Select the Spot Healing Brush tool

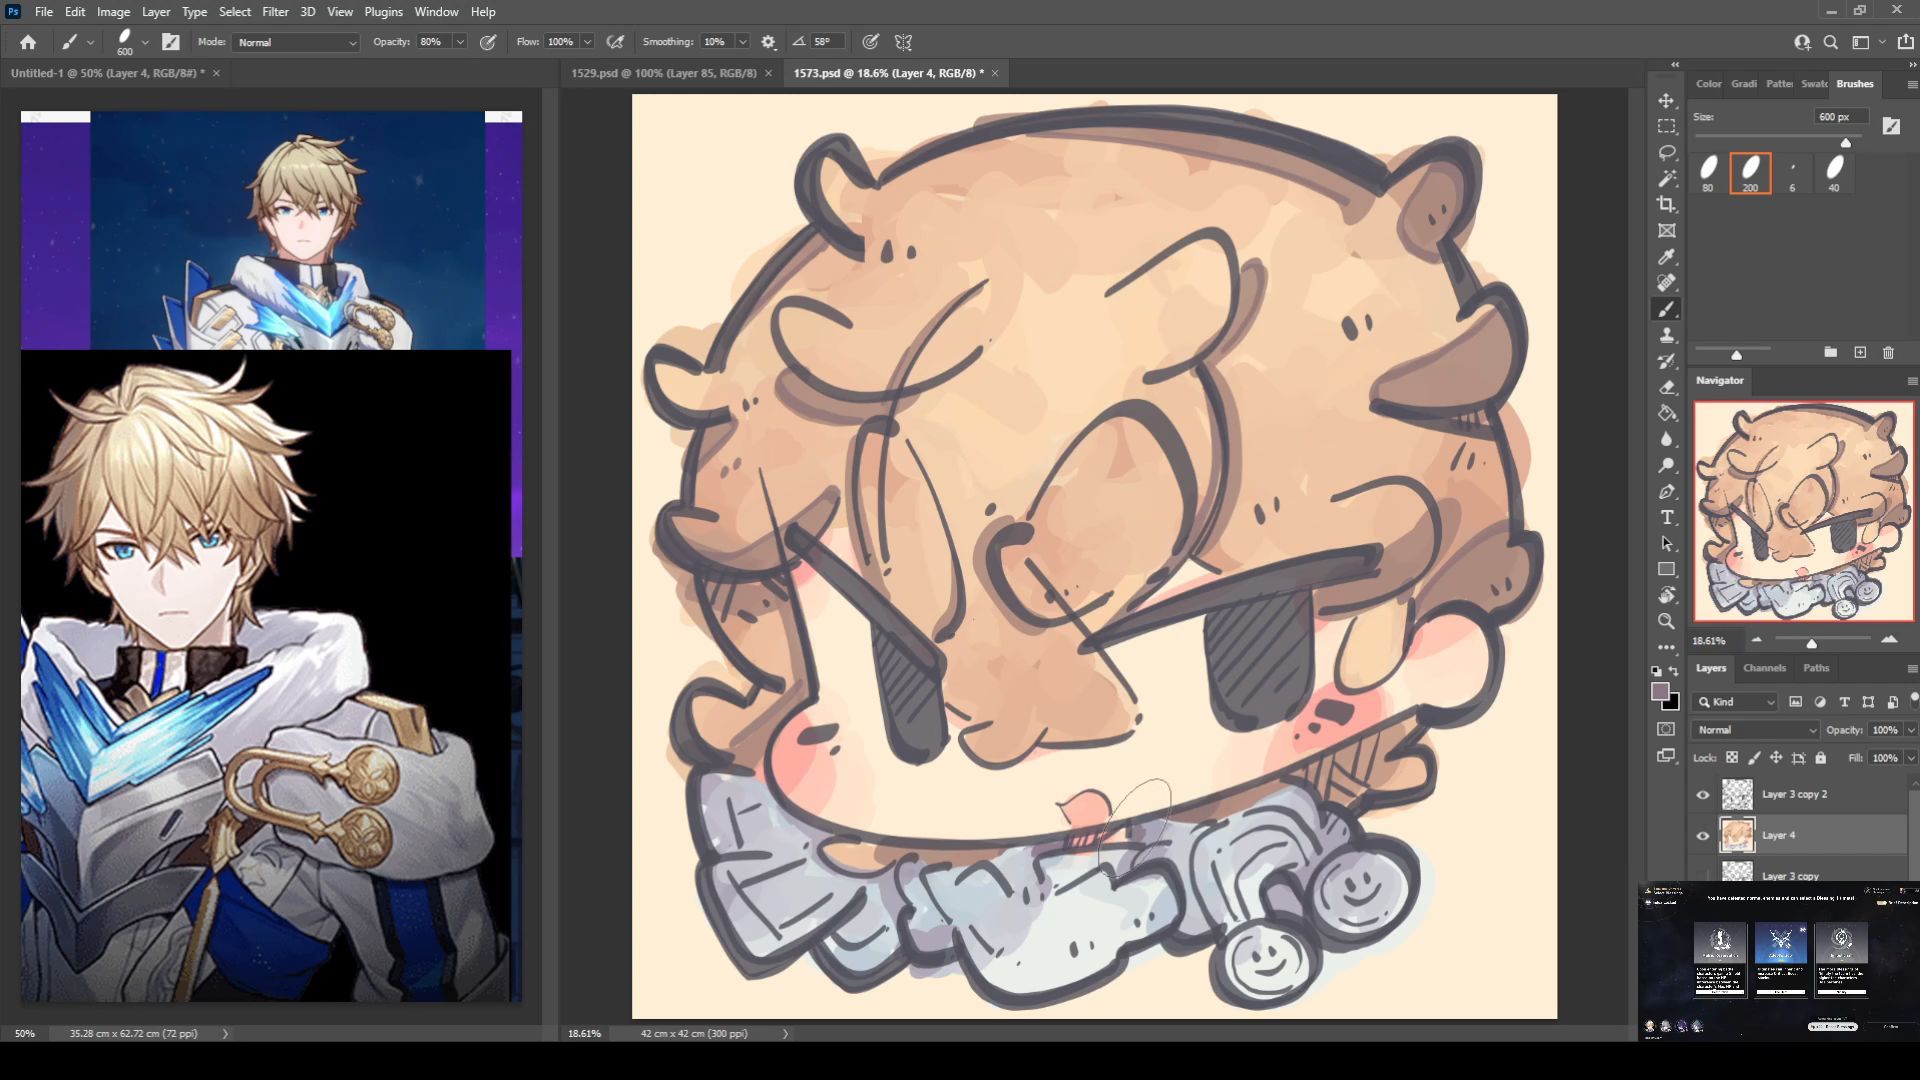pyautogui.click(x=1666, y=283)
